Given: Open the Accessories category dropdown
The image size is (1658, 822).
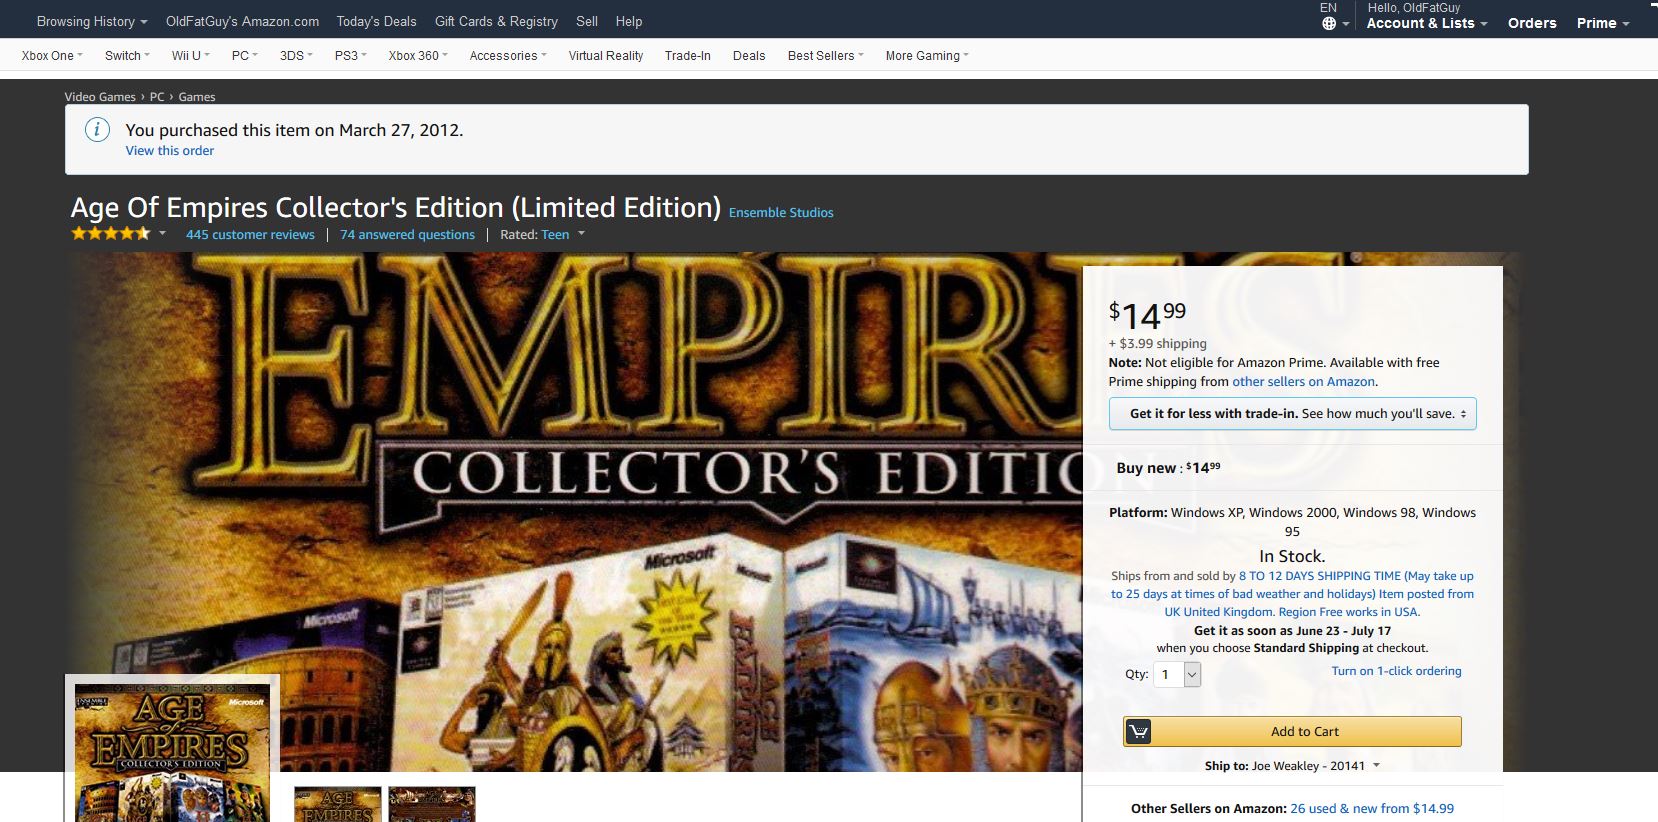Looking at the screenshot, I should click(x=508, y=56).
